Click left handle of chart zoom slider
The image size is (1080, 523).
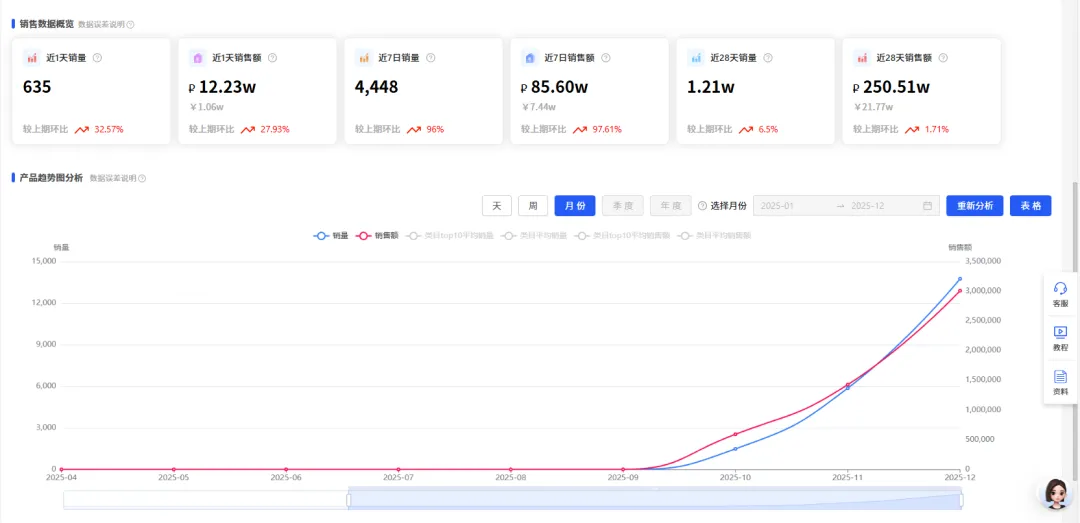[349, 500]
